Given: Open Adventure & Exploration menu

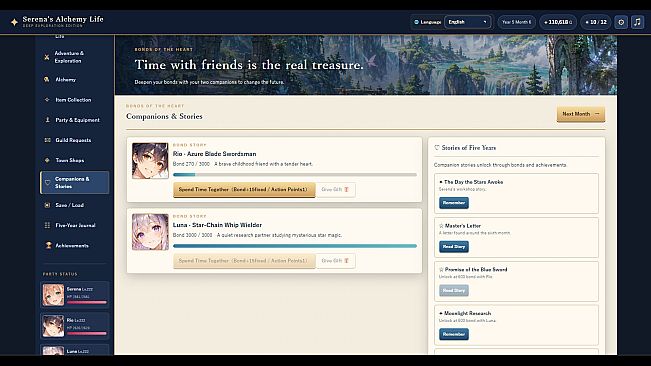Looking at the screenshot, I should (x=75, y=57).
